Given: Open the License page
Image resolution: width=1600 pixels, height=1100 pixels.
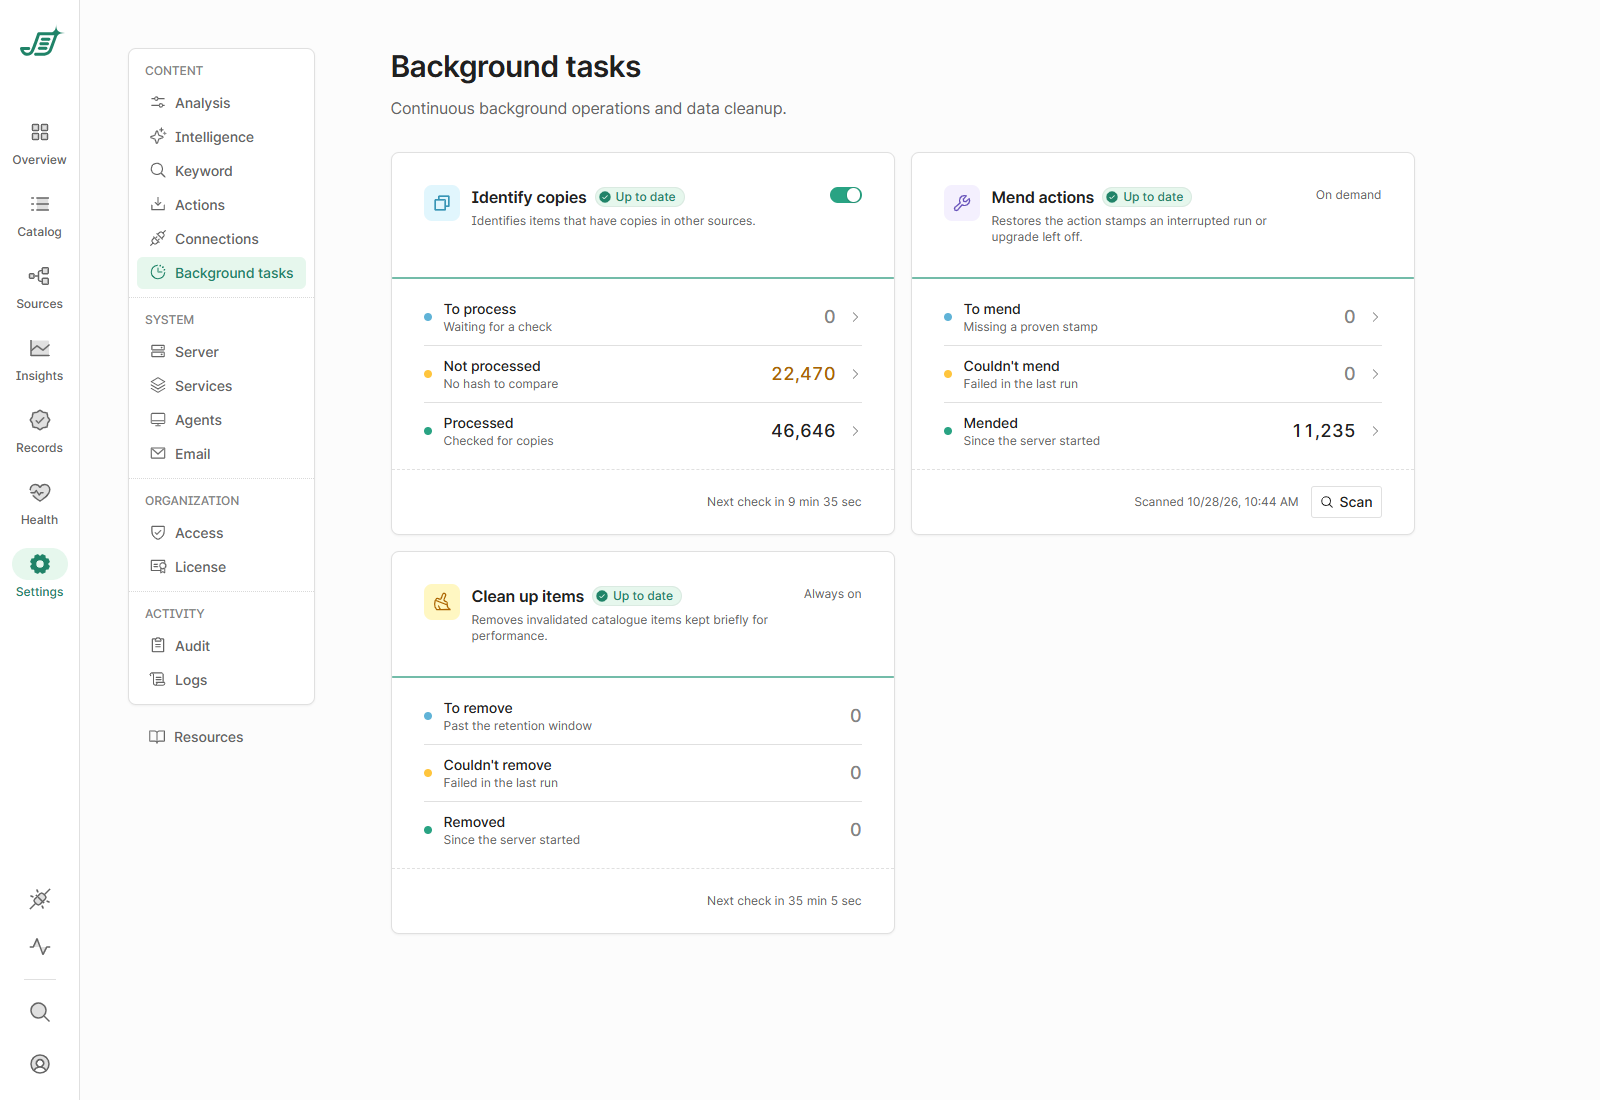Looking at the screenshot, I should tap(221, 567).
